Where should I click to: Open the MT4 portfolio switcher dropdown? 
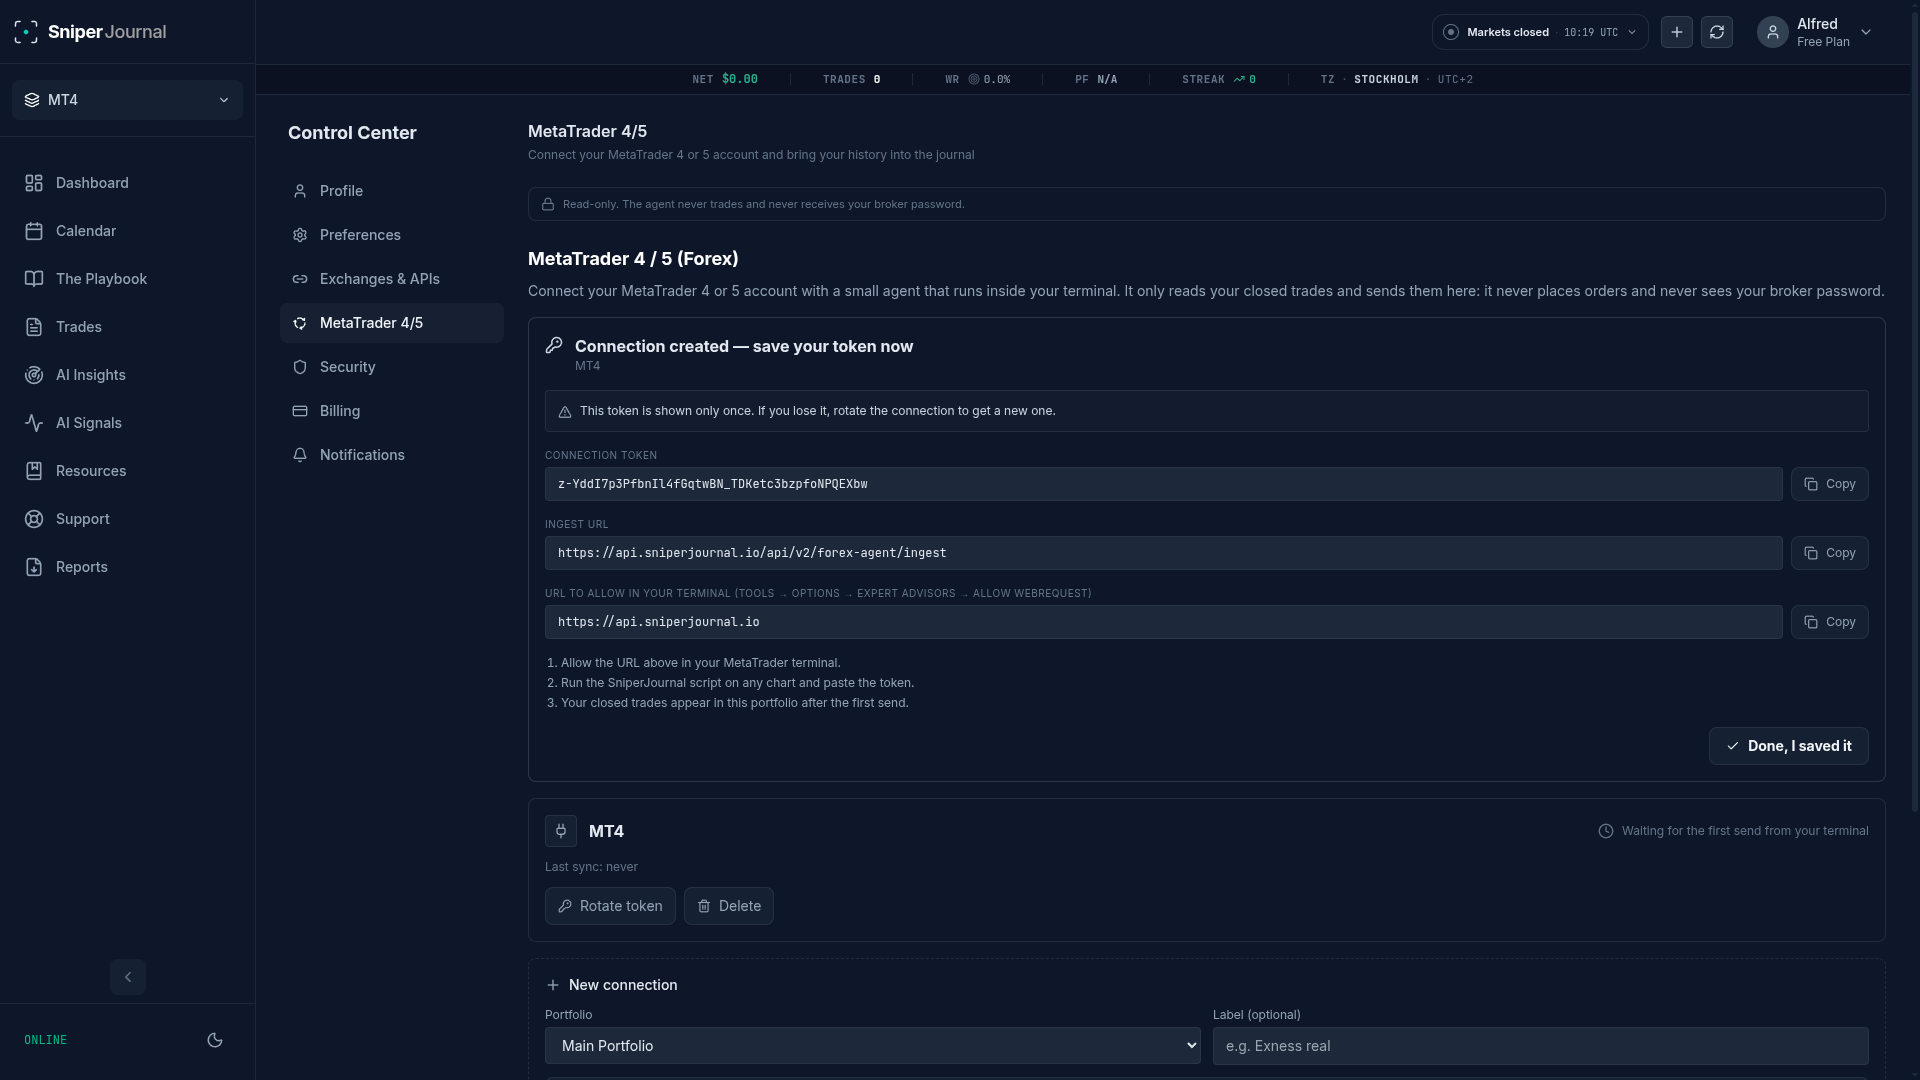127,100
